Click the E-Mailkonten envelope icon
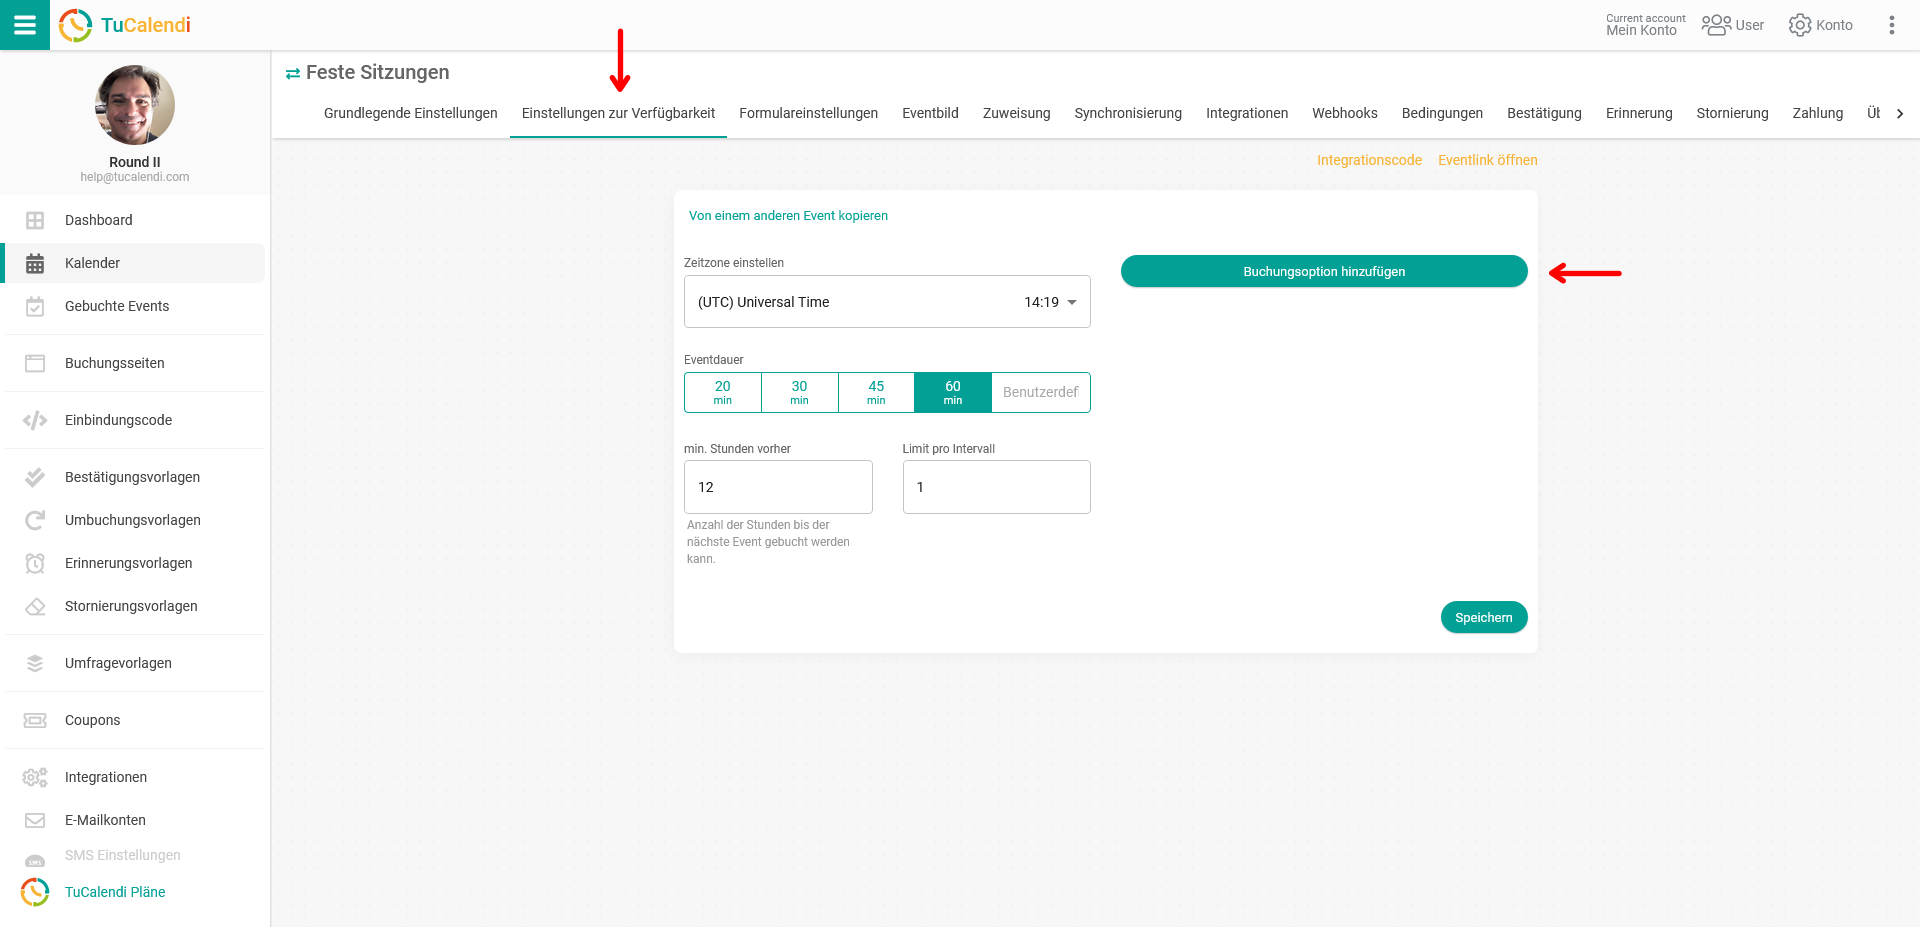1920x927 pixels. point(35,820)
